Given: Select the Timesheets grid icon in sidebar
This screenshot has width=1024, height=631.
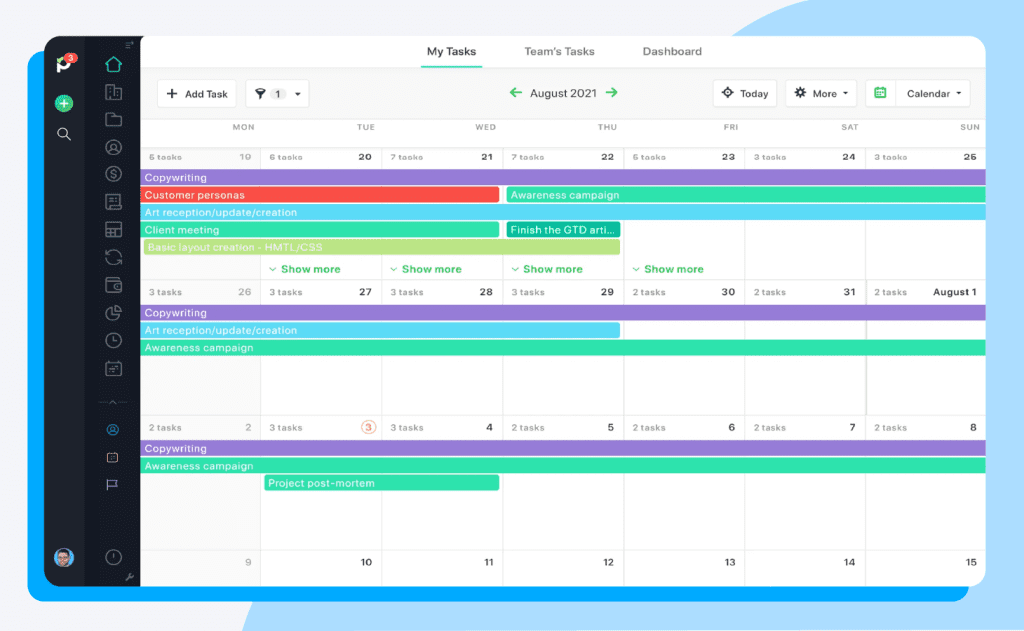Looking at the screenshot, I should (113, 229).
